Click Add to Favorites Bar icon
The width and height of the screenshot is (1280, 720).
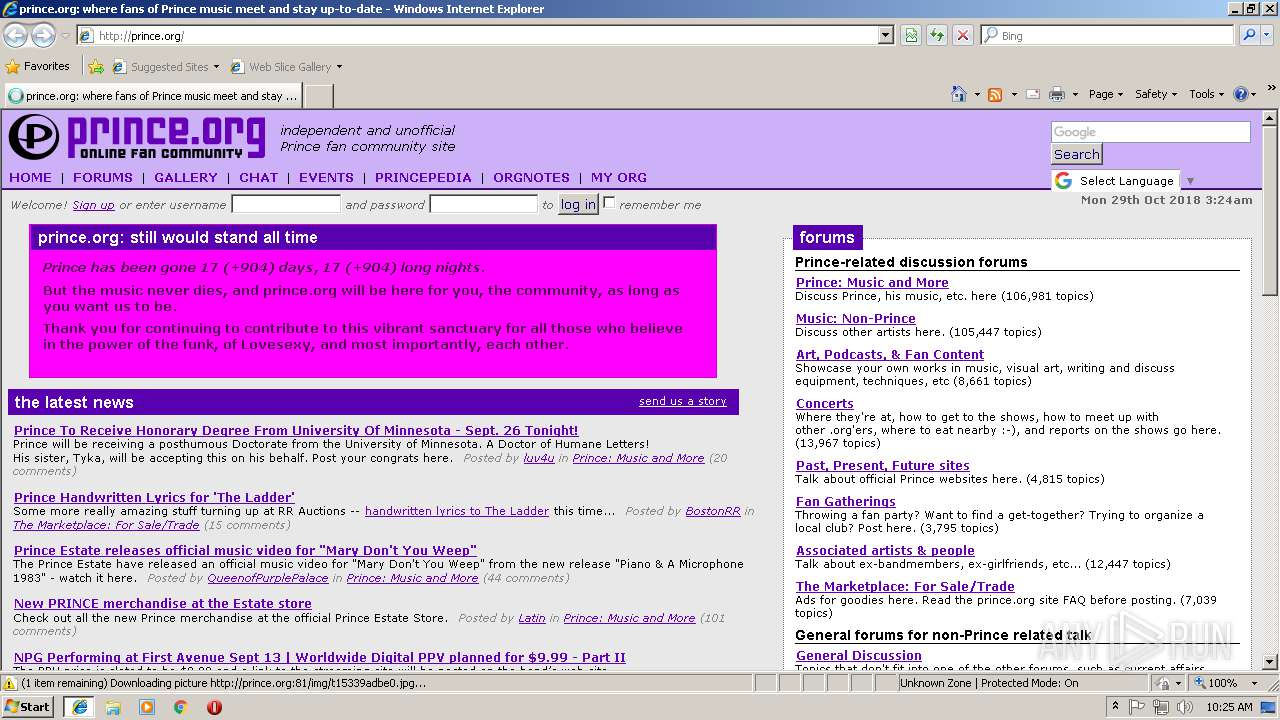click(96, 67)
